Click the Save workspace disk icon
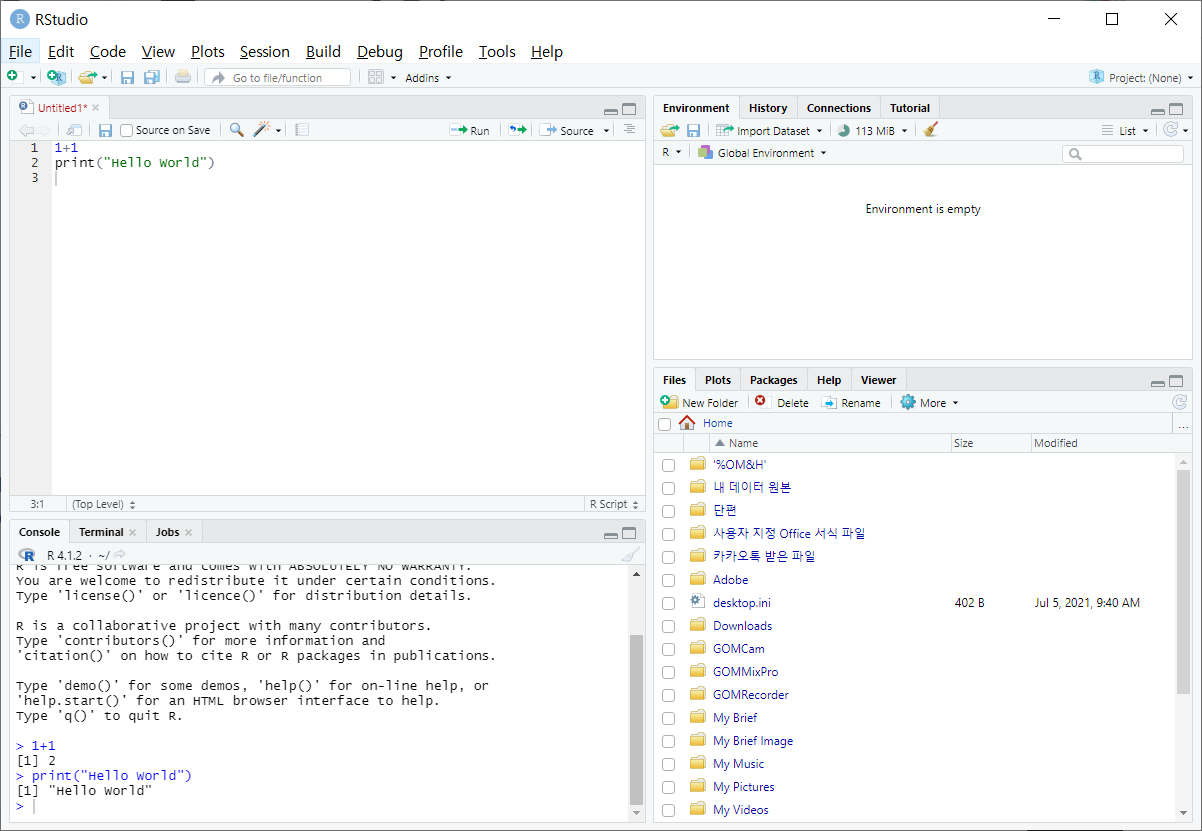The image size is (1202, 831). pyautogui.click(x=693, y=130)
